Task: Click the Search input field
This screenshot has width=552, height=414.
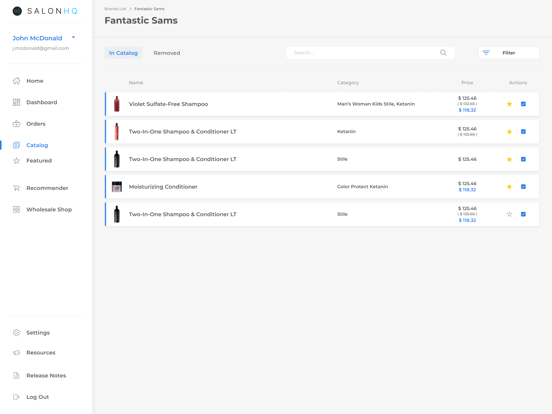Action: pyautogui.click(x=370, y=53)
